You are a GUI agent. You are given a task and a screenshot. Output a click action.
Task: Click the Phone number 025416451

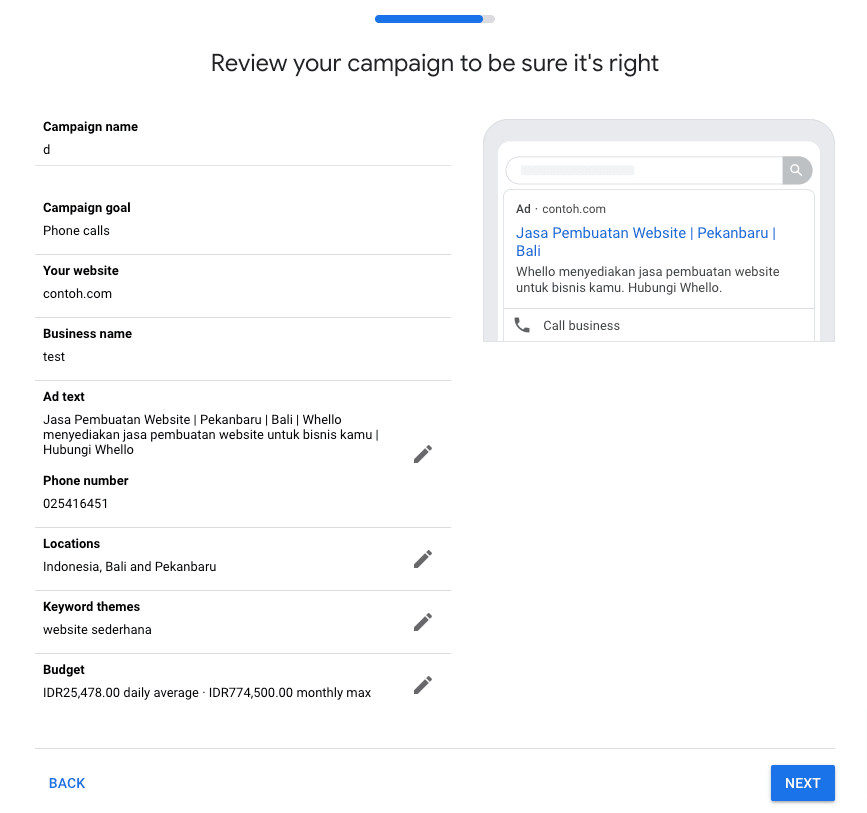(x=75, y=504)
